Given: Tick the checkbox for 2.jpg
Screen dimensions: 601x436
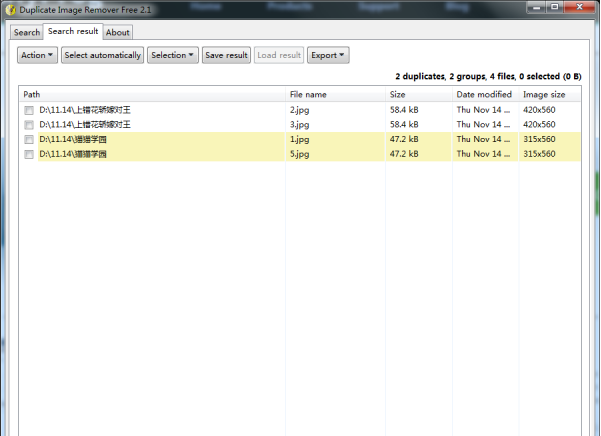Looking at the screenshot, I should (x=29, y=110).
